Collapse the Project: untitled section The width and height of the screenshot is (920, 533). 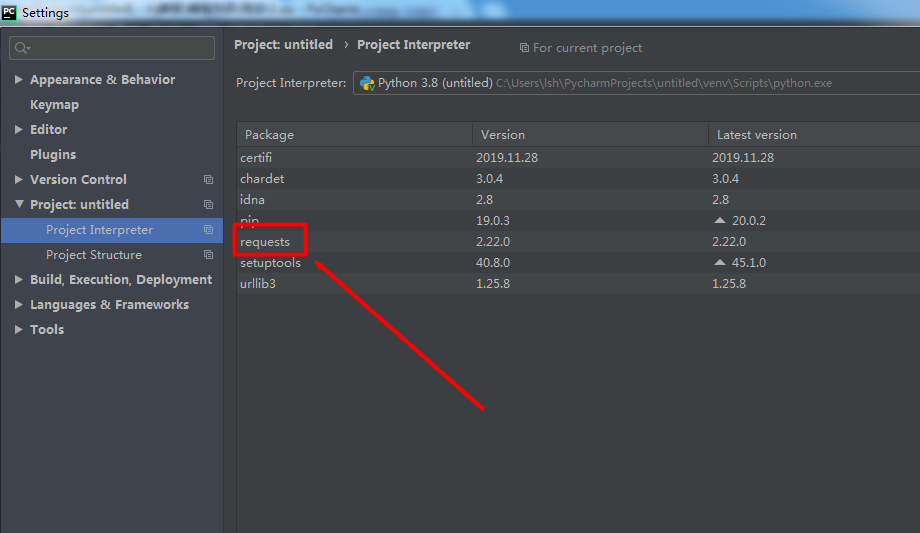19,204
